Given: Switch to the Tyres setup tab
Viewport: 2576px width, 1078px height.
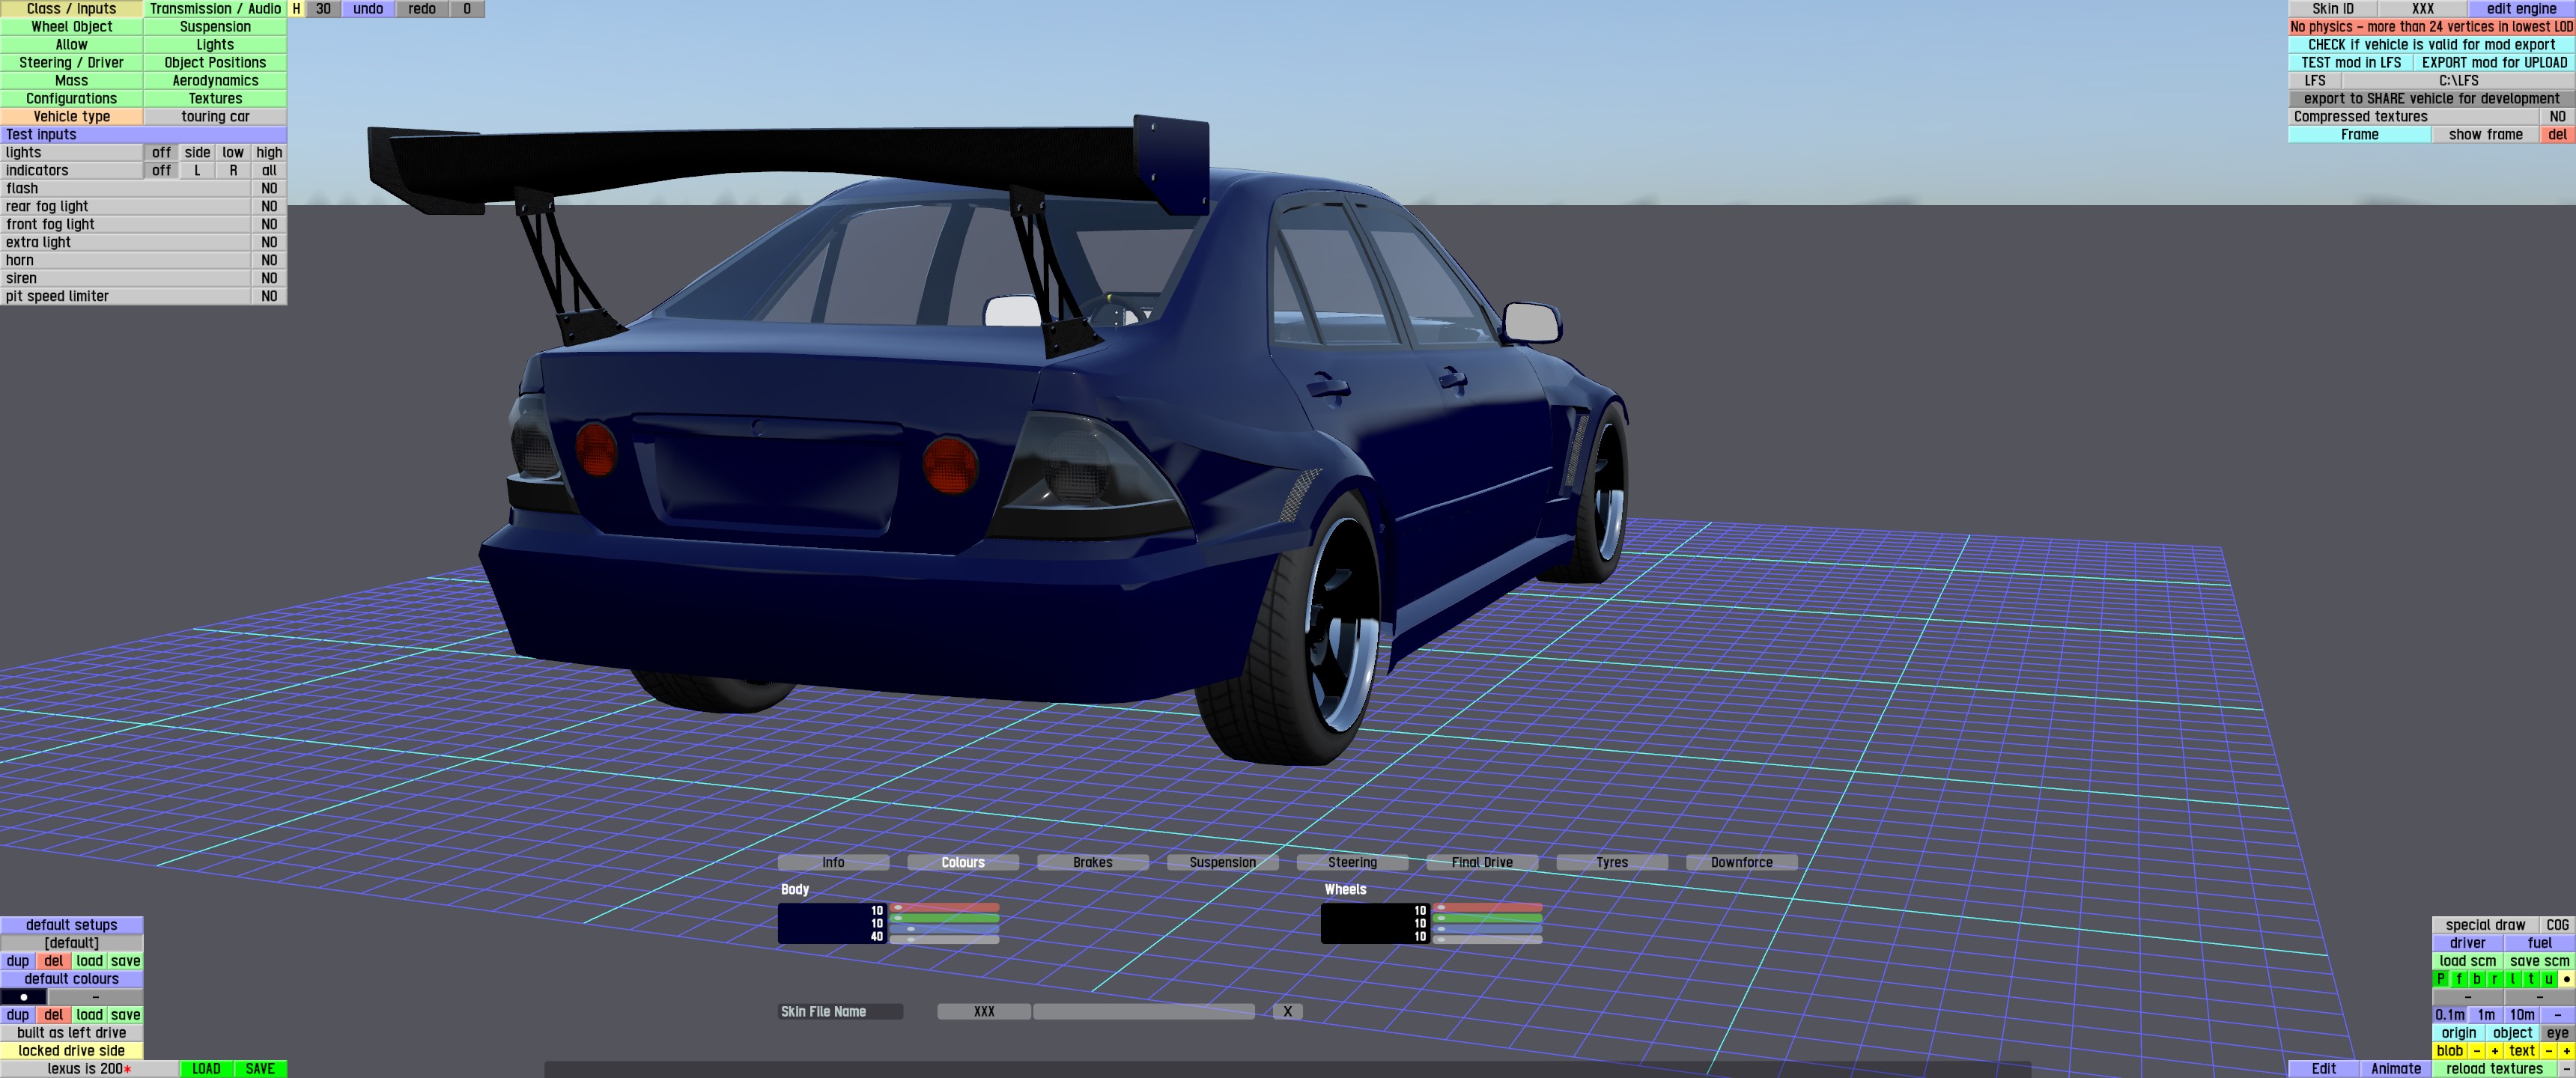Looking at the screenshot, I should (1611, 862).
